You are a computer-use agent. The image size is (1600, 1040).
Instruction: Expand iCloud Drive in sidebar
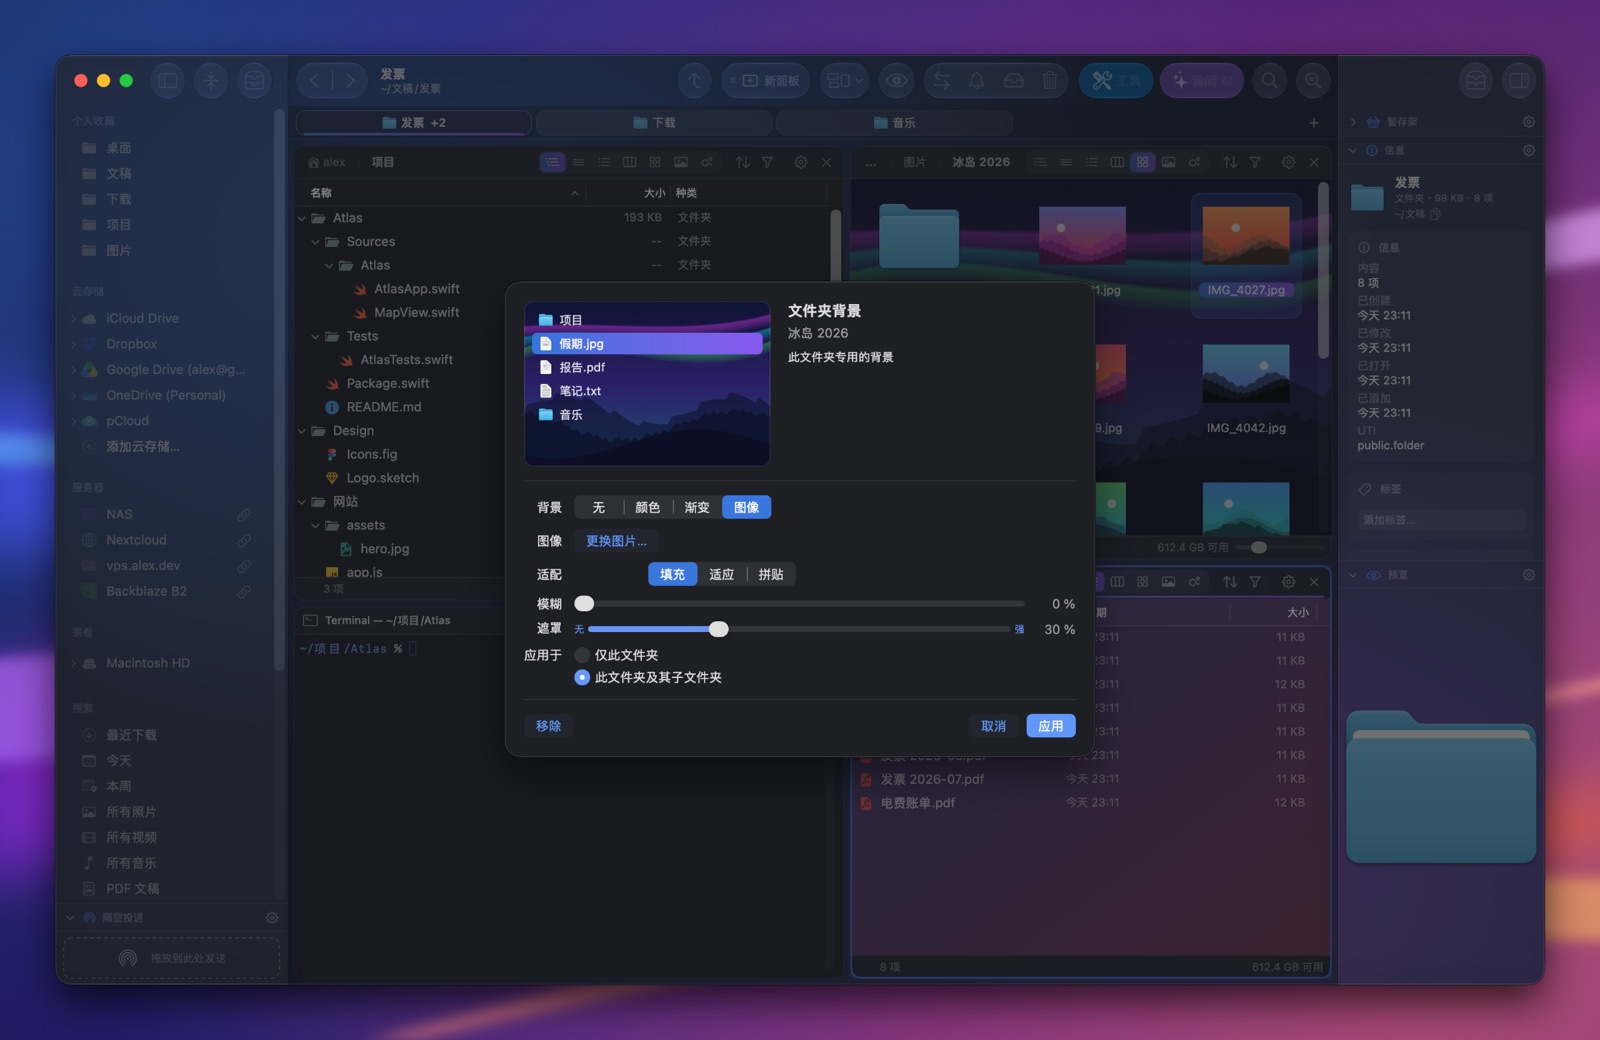74,318
